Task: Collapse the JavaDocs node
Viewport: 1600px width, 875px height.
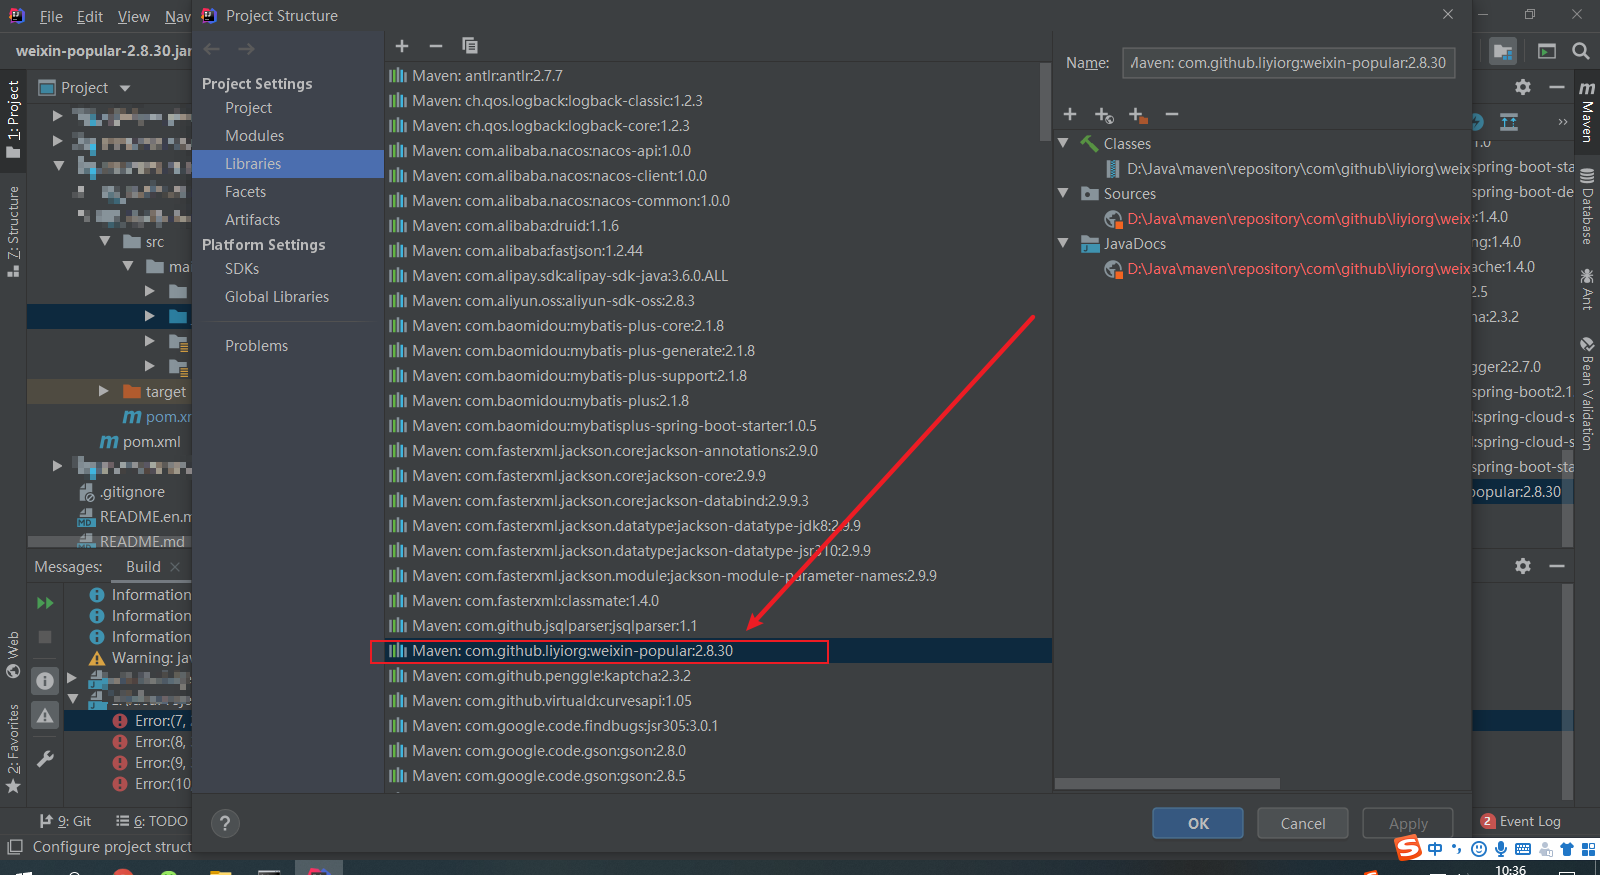Action: (x=1064, y=243)
